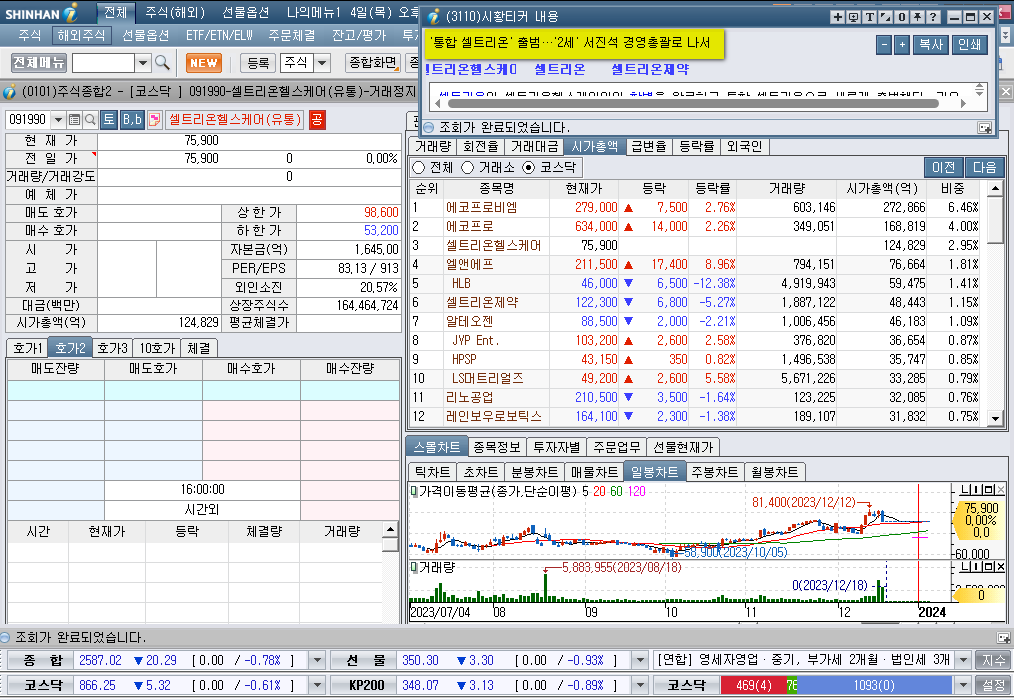The height and width of the screenshot is (700, 1014).
Task: Click 에코프로비엠 in ranking table
Action: [x=482, y=208]
